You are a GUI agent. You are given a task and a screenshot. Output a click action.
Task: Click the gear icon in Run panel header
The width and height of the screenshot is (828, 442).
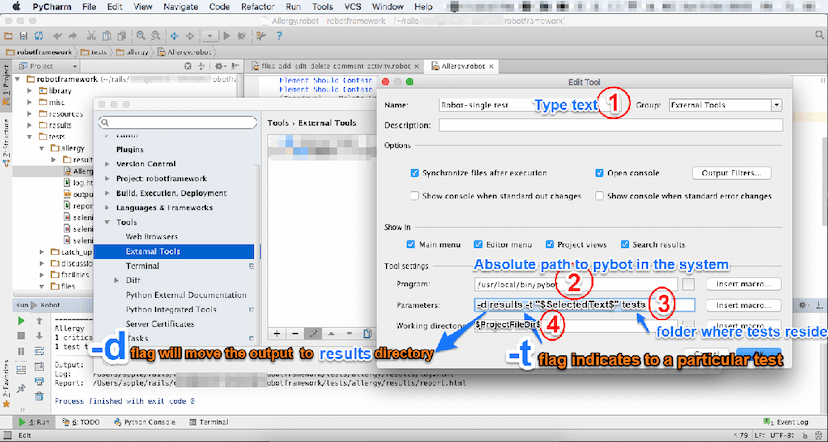[803, 305]
